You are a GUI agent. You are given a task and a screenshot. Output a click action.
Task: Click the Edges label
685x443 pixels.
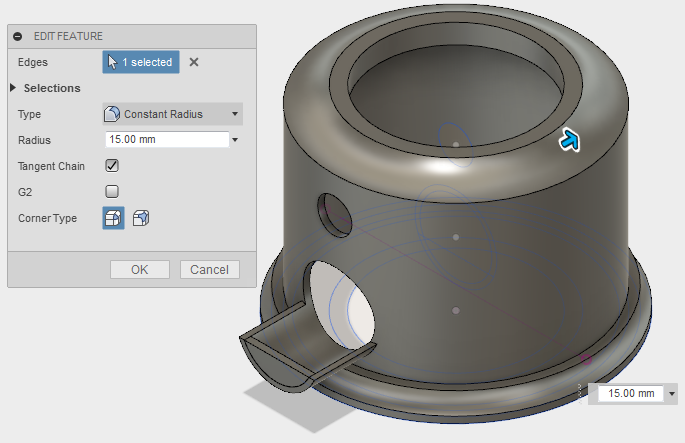(x=33, y=62)
